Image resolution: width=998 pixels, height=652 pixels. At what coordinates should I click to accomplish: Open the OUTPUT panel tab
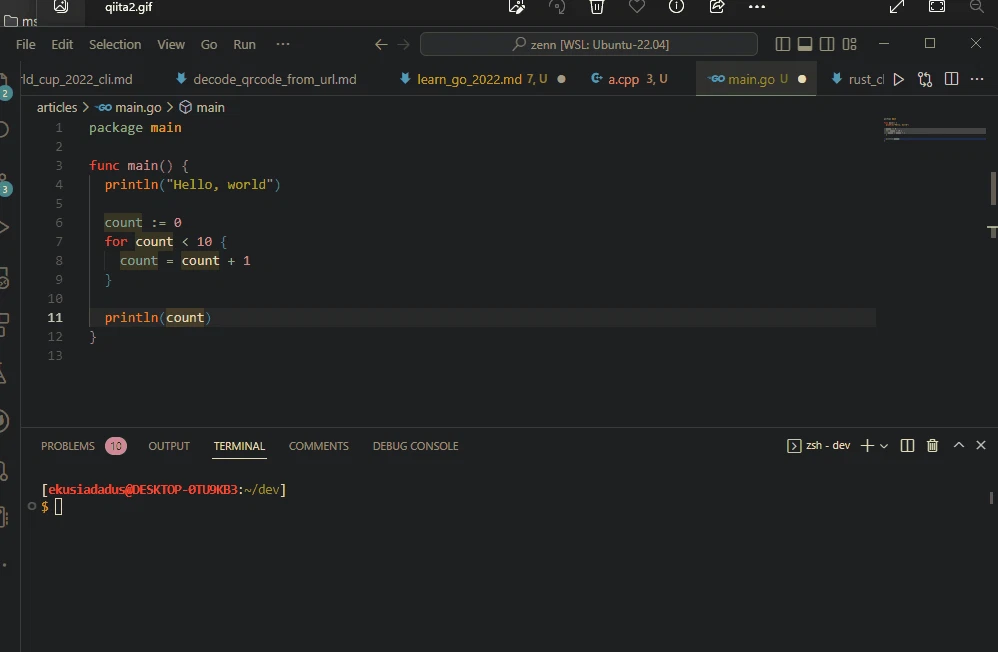[169, 446]
